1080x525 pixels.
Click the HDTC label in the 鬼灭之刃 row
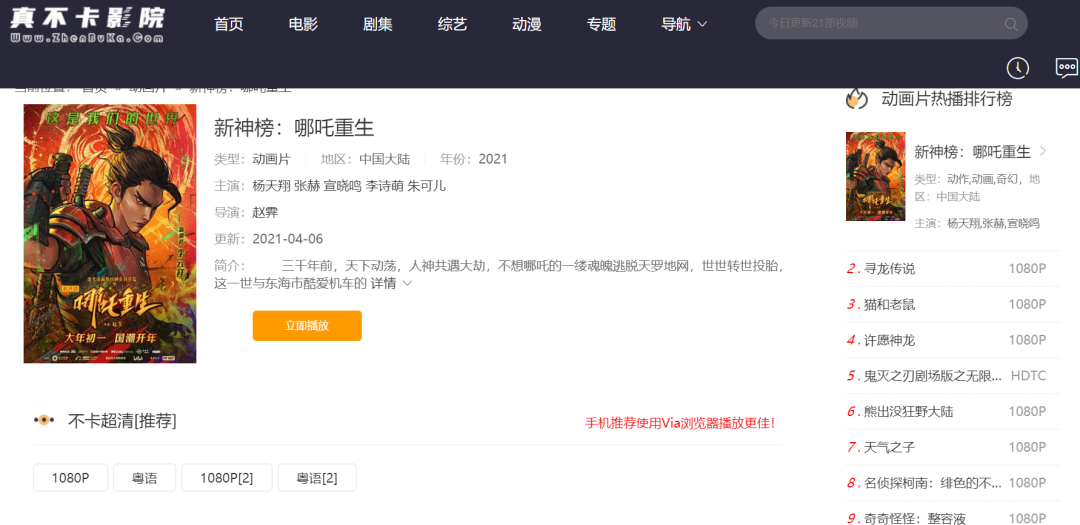tap(1028, 376)
